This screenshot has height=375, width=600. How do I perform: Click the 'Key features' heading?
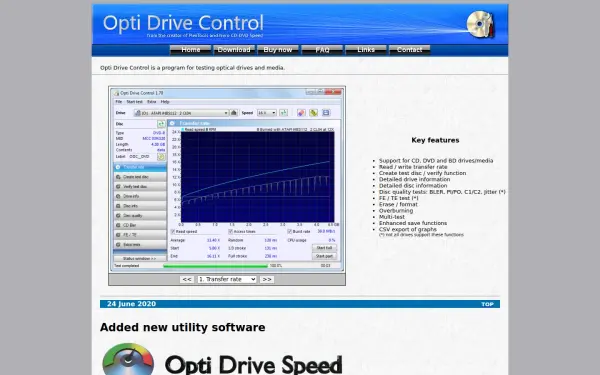pos(435,140)
